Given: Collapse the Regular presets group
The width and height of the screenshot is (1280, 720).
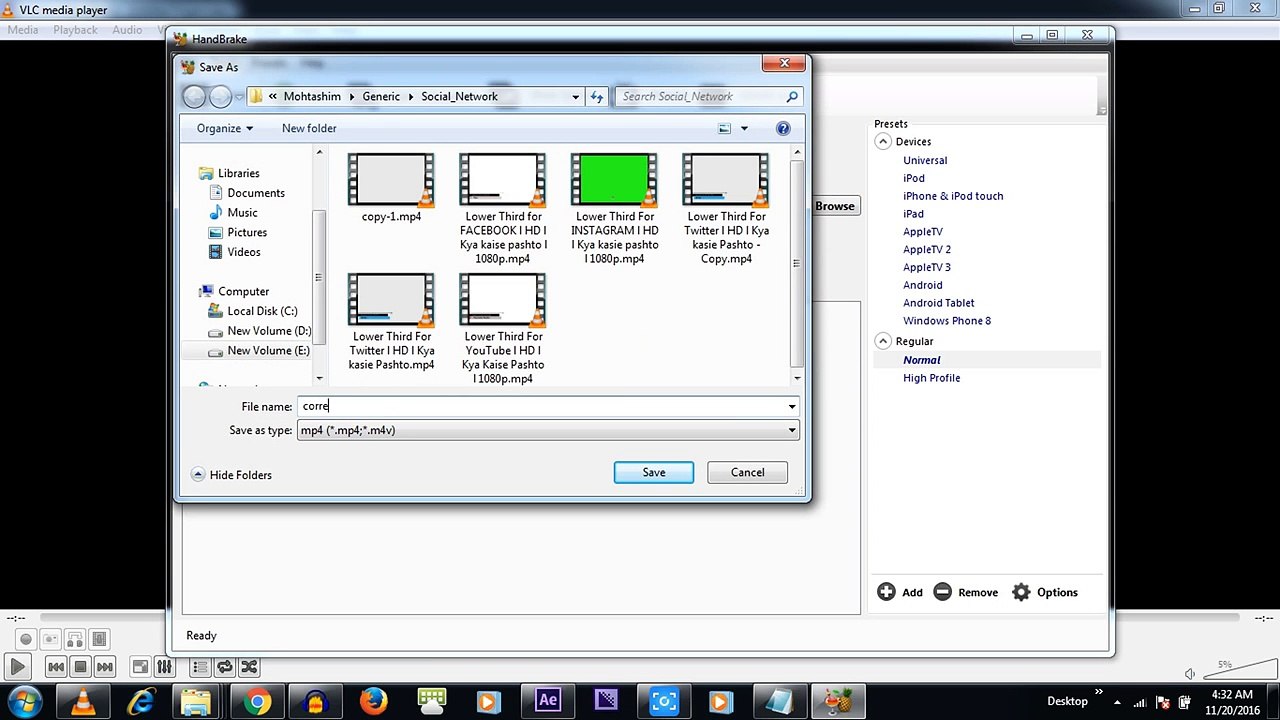Looking at the screenshot, I should click(x=883, y=341).
